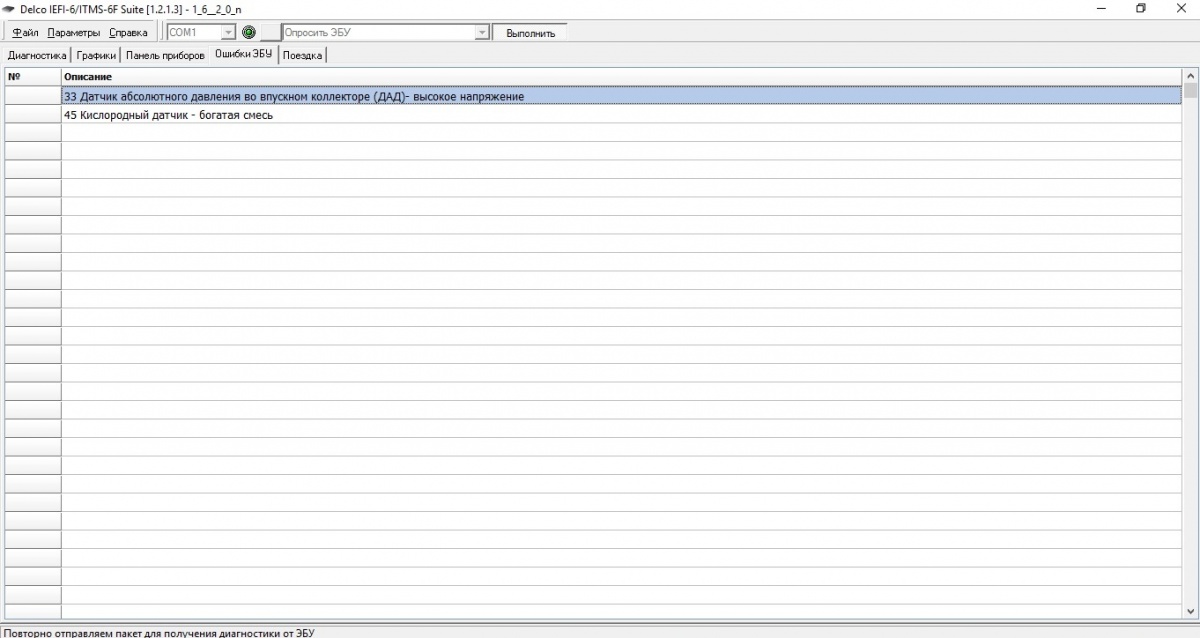Click the Delco application icon in title bar
This screenshot has width=1200, height=638.
(x=10, y=9)
